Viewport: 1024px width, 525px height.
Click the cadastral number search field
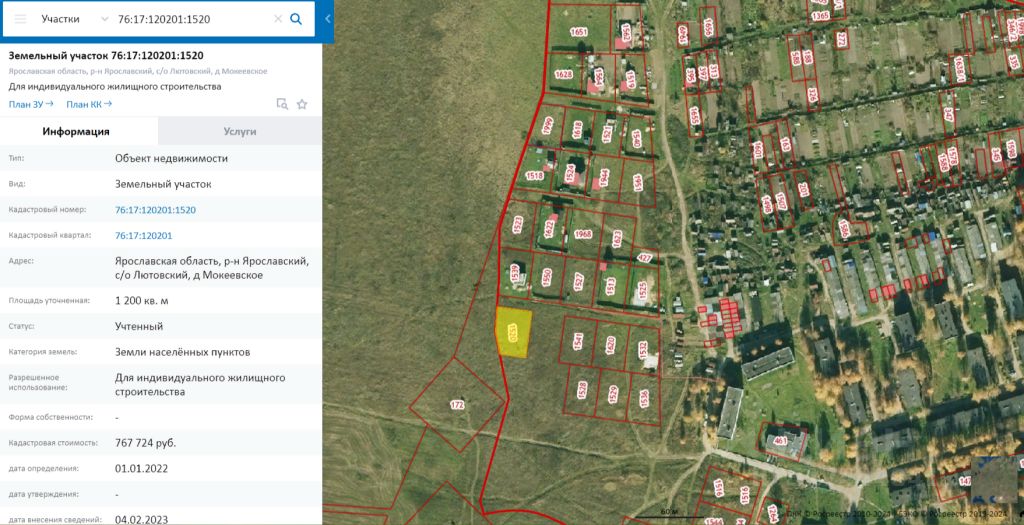[x=193, y=19]
